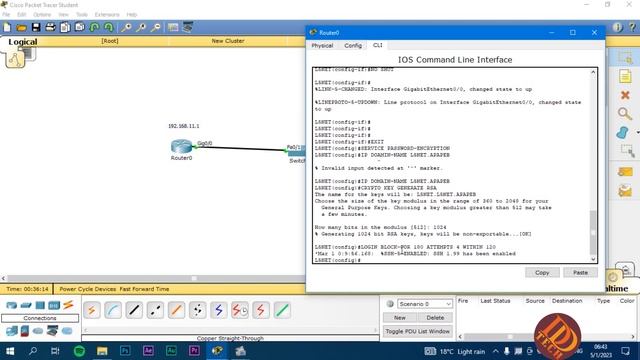
Task: Redo with the second green arrow icon
Action: [x=109, y=27]
